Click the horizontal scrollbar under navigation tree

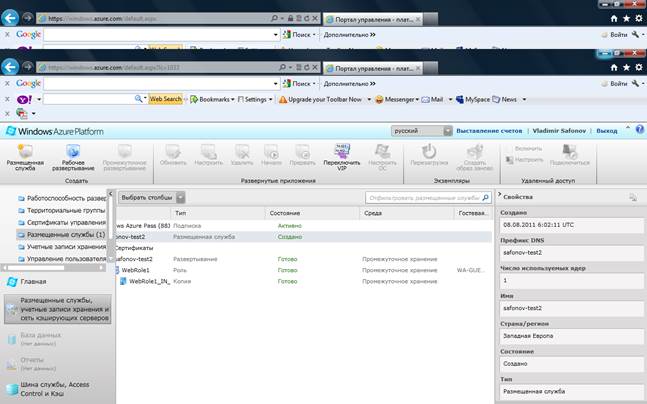53,268
